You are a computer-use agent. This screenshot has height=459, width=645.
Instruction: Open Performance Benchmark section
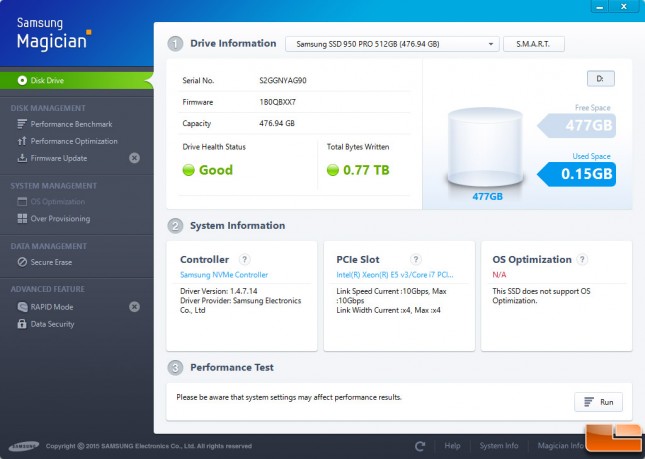[x=71, y=124]
